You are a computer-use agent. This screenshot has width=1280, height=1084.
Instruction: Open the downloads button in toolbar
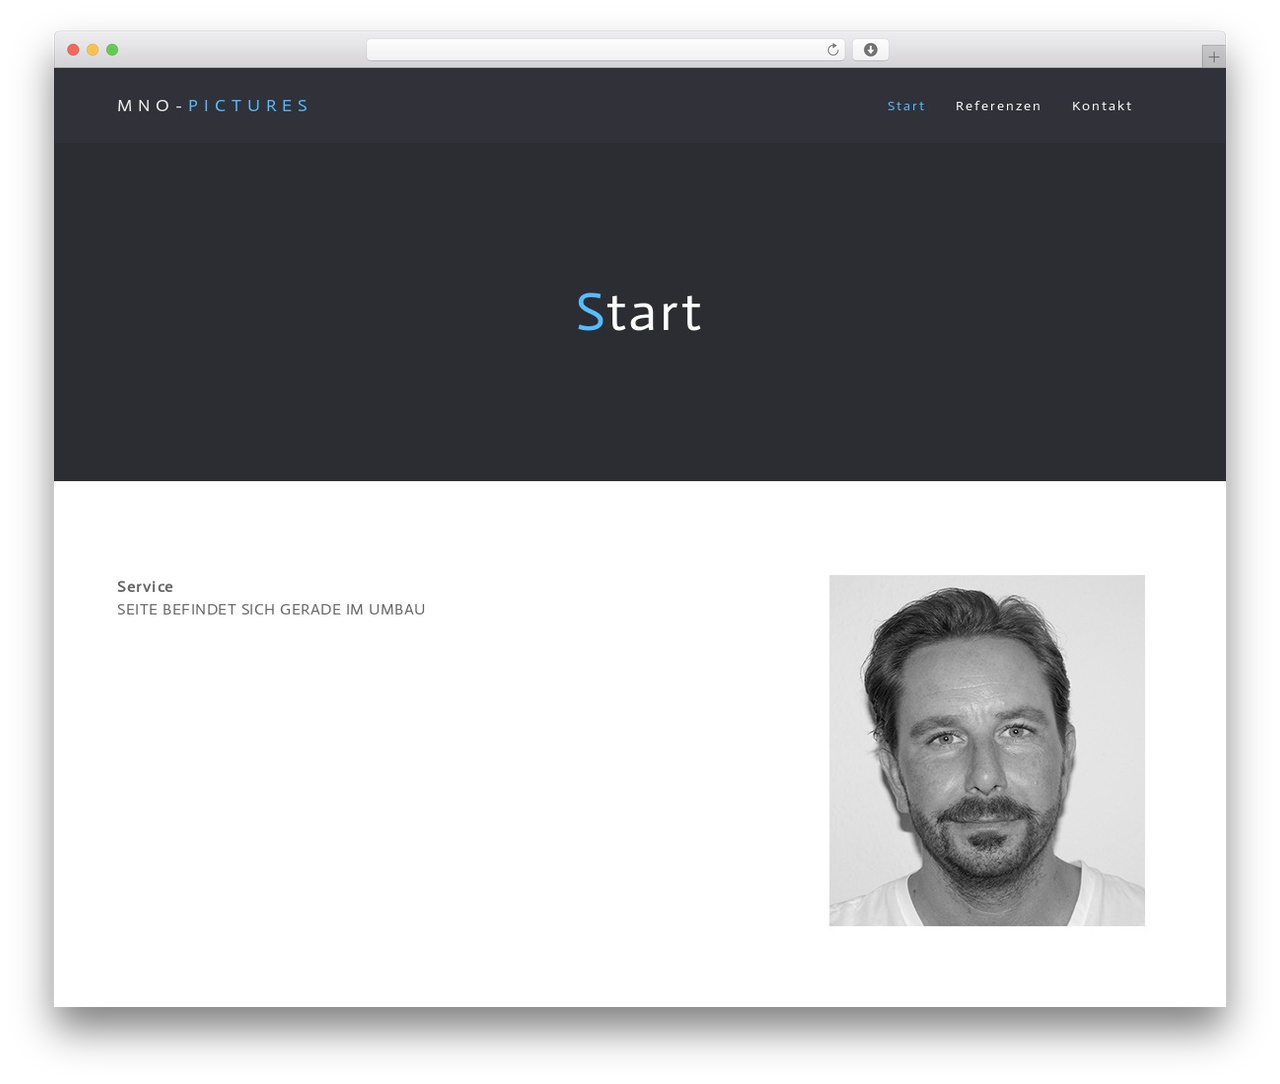870,50
